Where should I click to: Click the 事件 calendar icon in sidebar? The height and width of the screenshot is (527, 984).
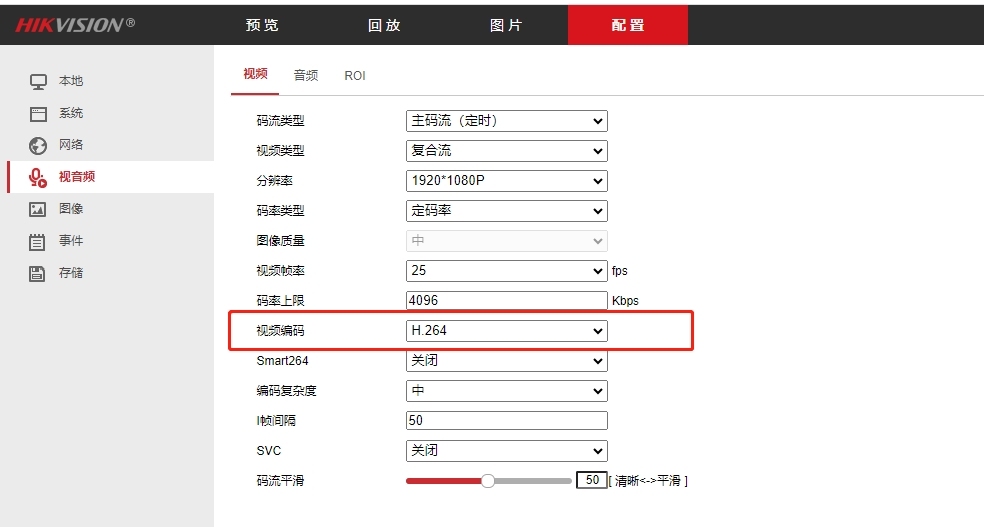pyautogui.click(x=38, y=241)
